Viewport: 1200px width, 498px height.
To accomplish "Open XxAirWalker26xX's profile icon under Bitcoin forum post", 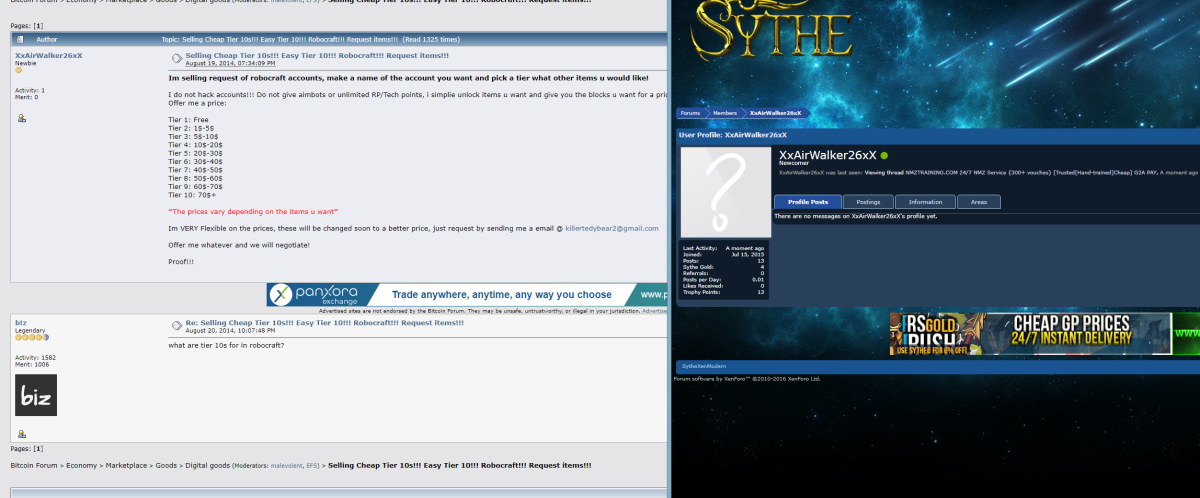I will coord(22,118).
